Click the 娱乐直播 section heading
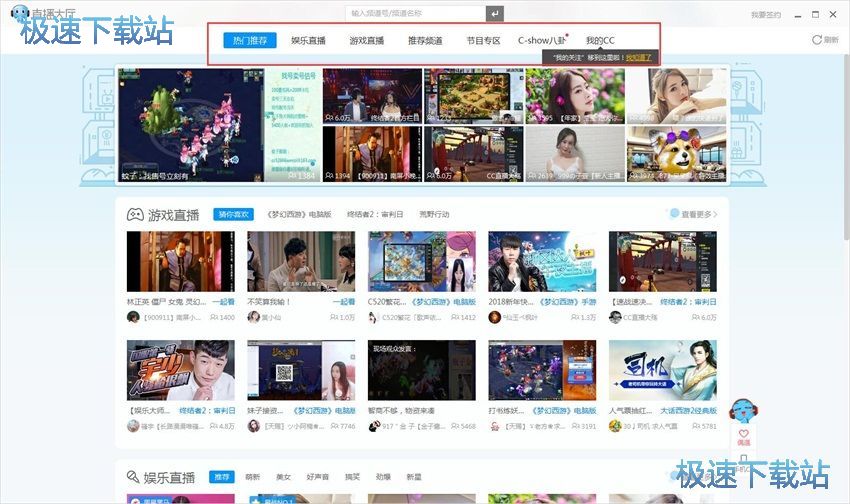The image size is (850, 504). click(x=169, y=477)
